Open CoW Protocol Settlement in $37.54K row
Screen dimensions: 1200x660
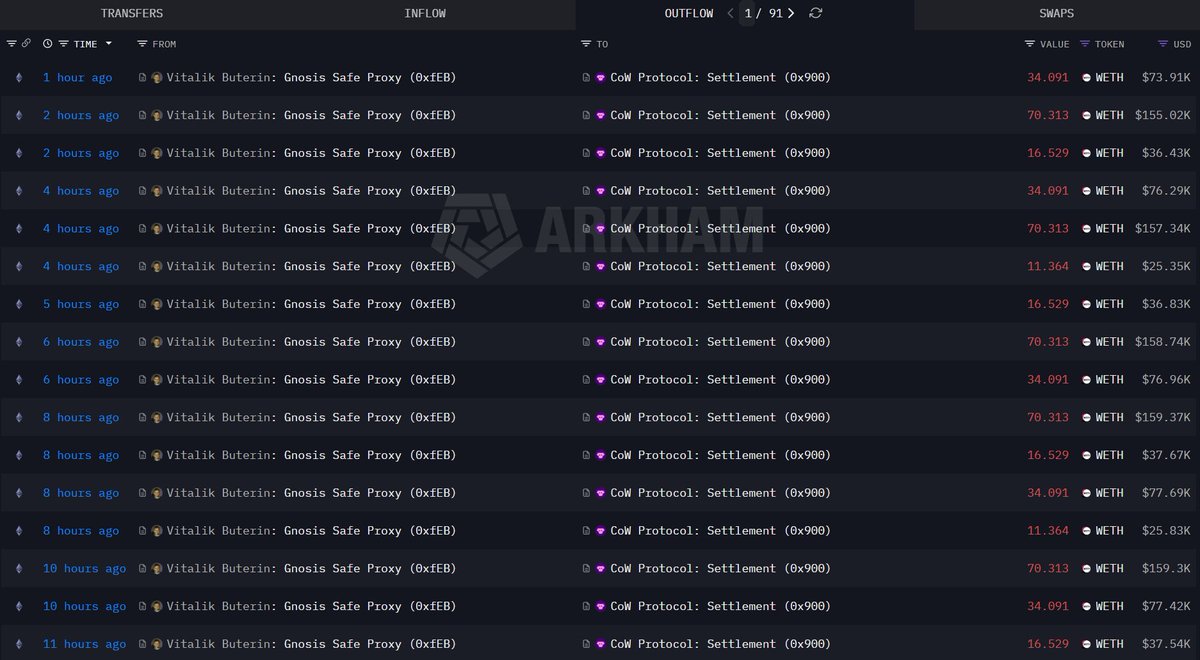click(721, 644)
